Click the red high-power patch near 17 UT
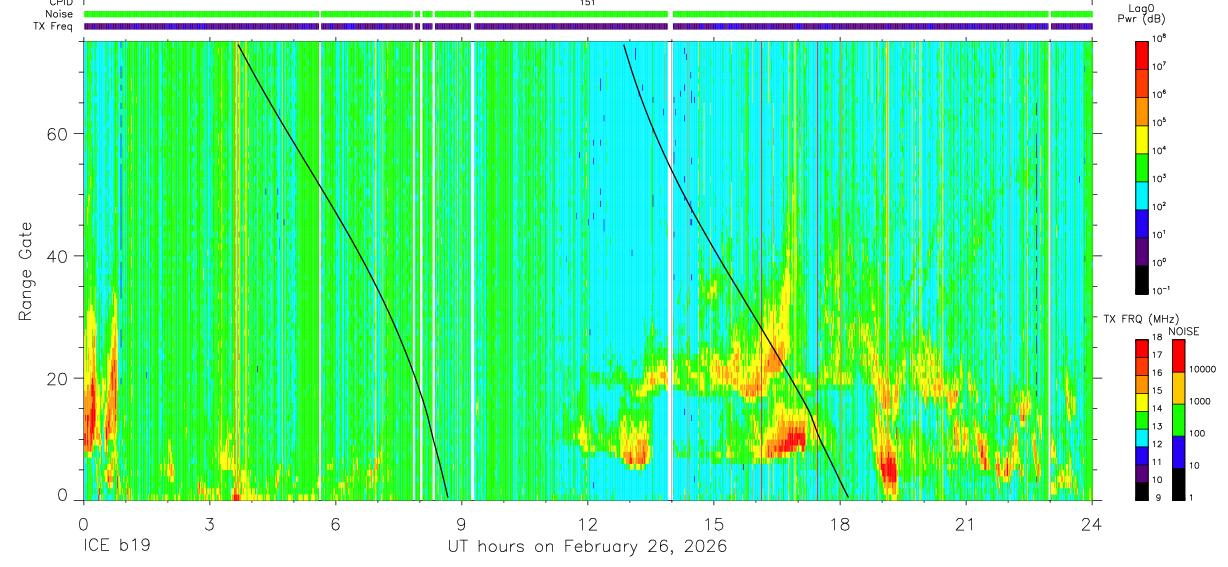1228x567 pixels. tap(790, 439)
